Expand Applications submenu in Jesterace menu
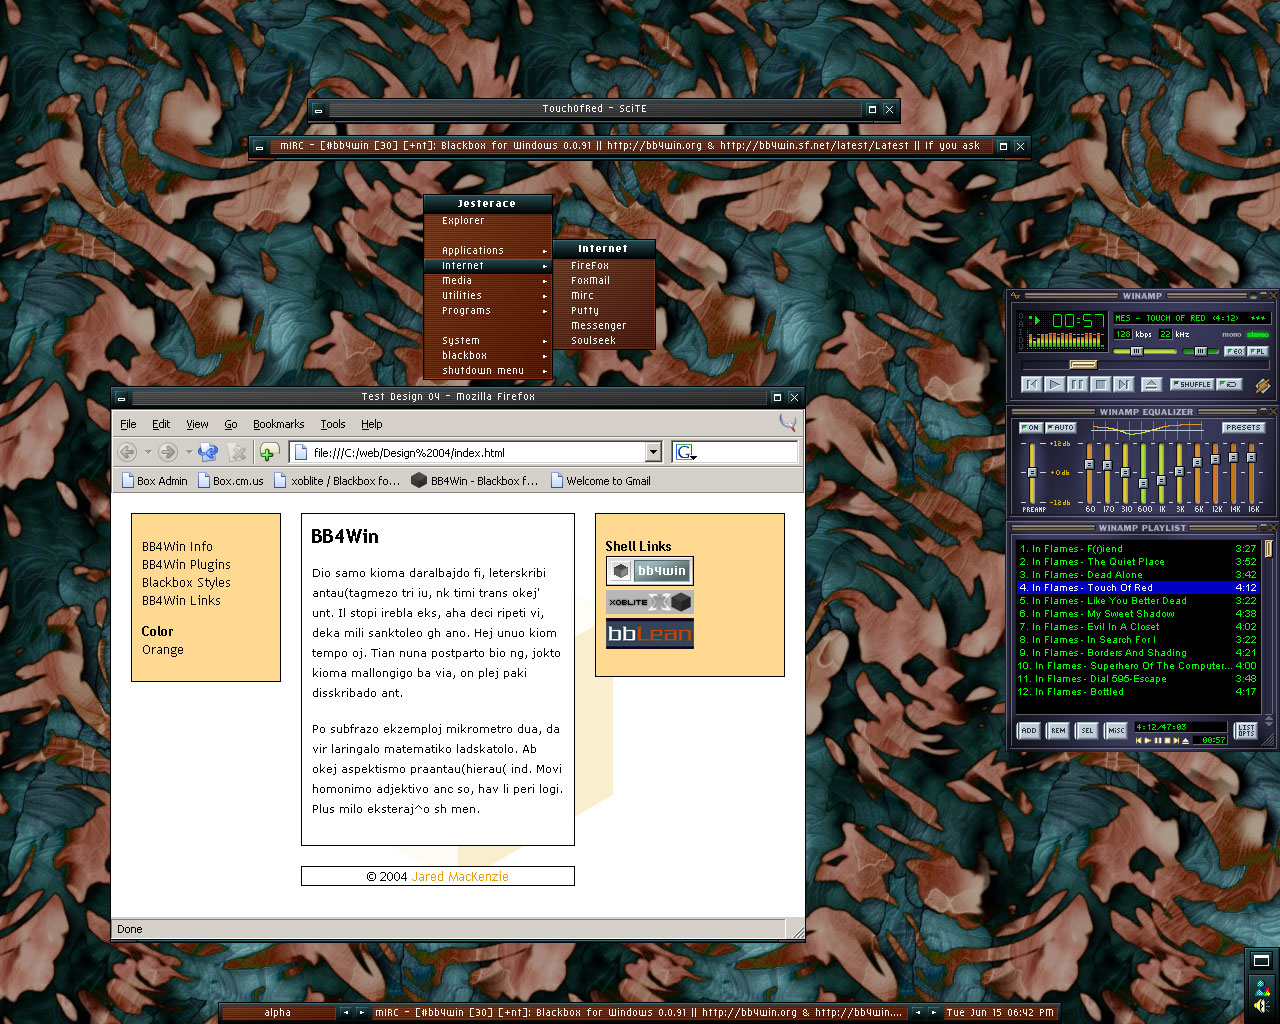 pos(487,251)
